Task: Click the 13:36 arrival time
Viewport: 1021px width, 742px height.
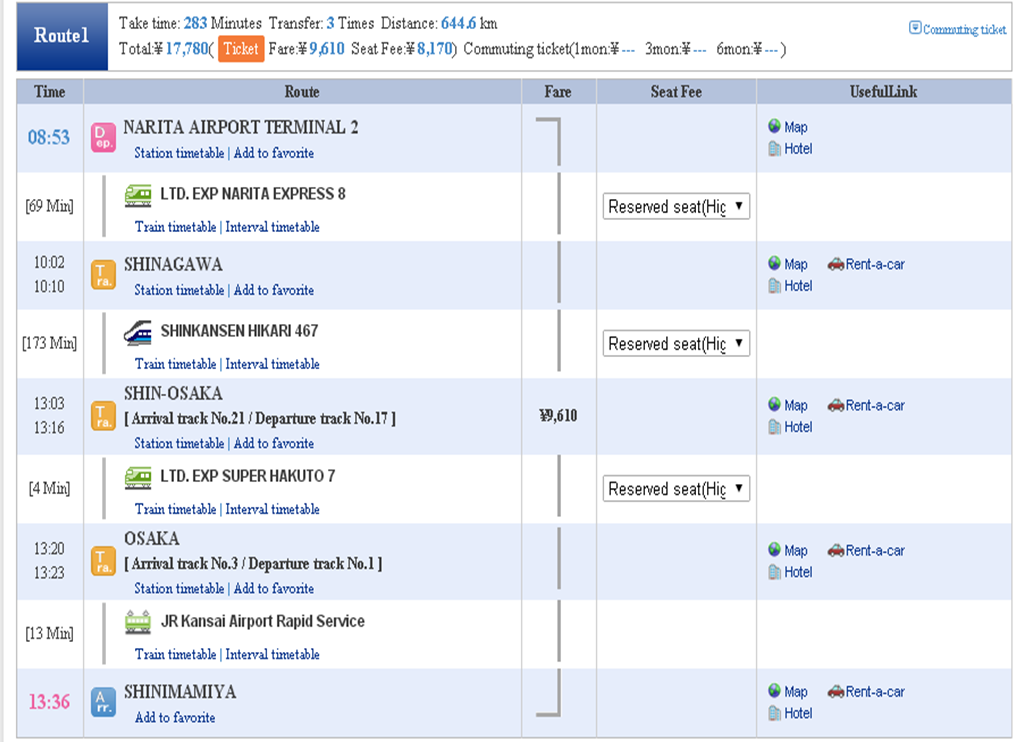Action: [49, 702]
